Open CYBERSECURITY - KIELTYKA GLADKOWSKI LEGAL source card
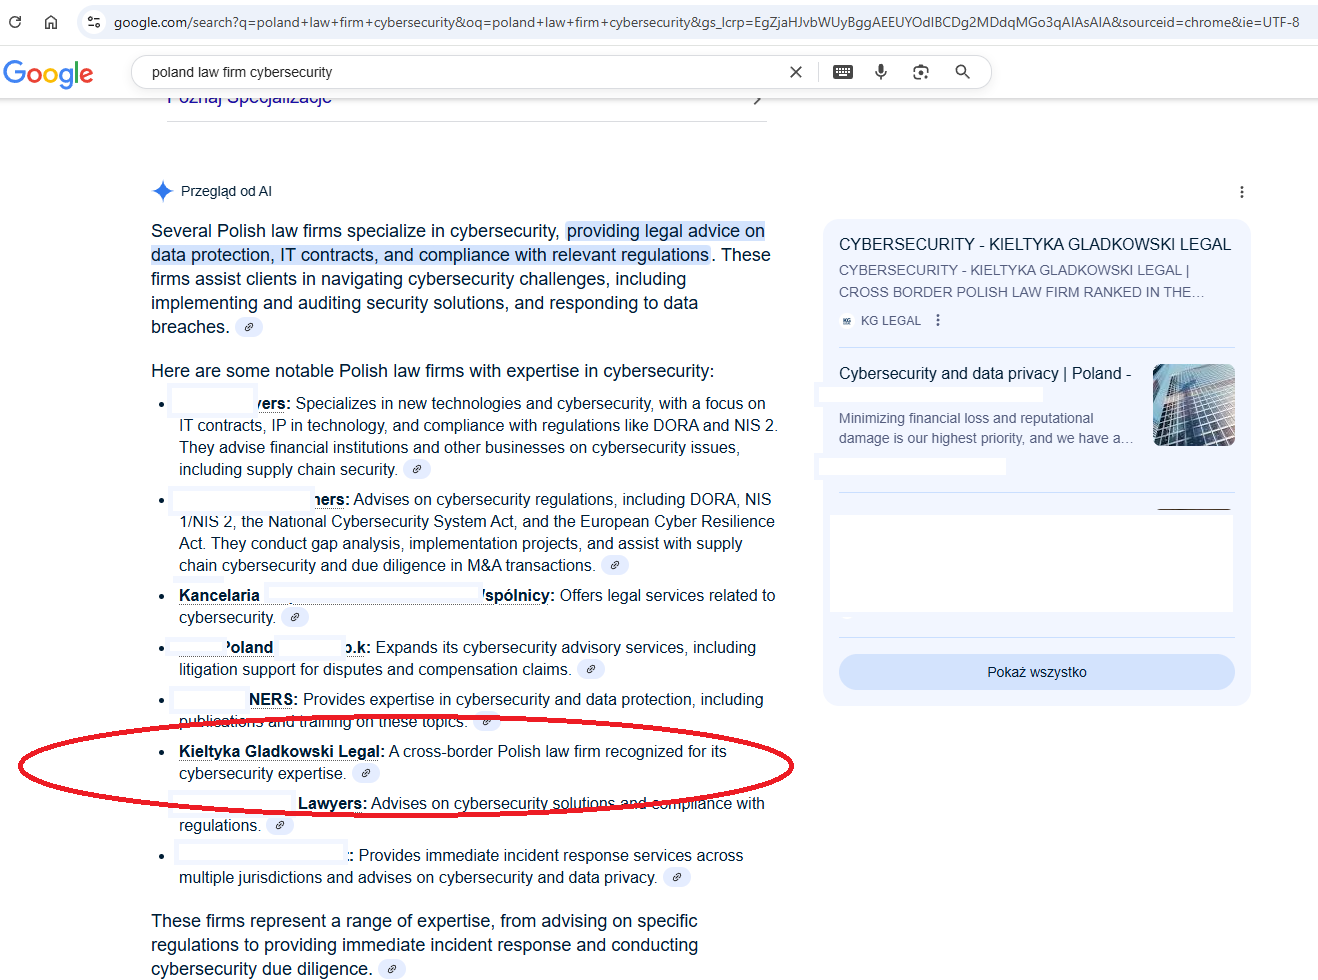Screen dimensions: 1318x980 [x=1034, y=244]
